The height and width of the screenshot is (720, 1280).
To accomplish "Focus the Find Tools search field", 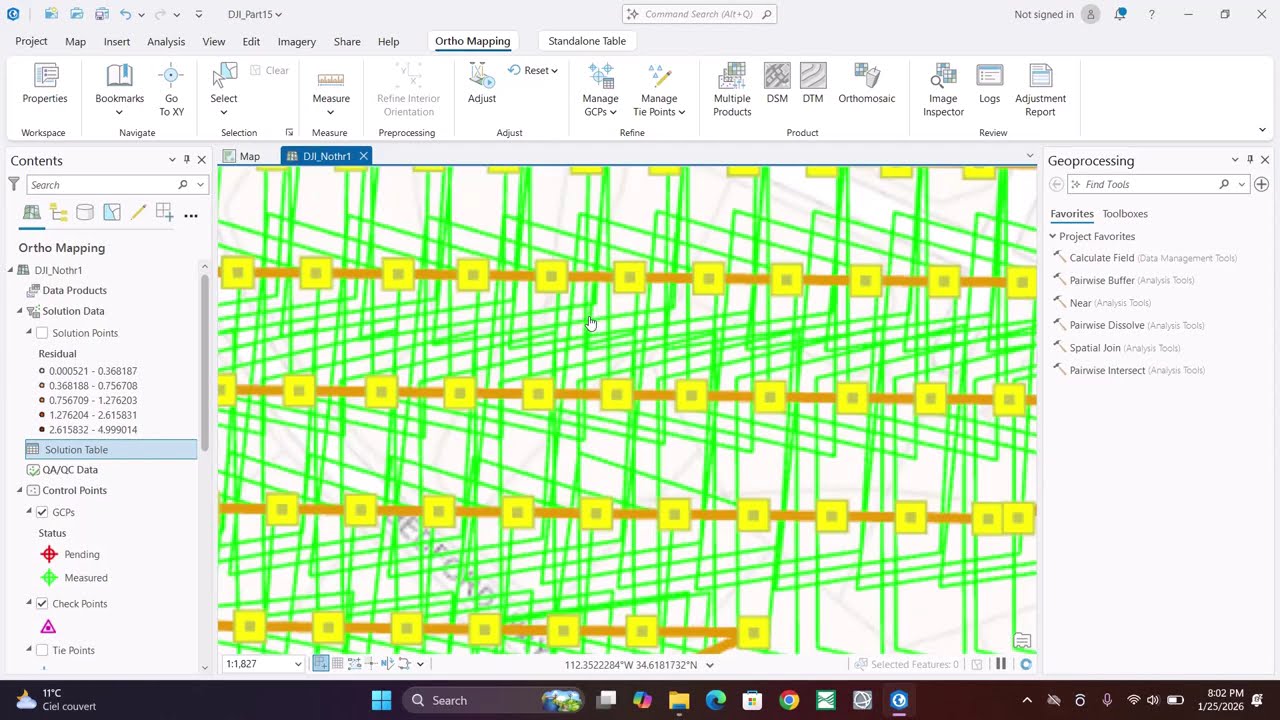I will pos(1158,184).
